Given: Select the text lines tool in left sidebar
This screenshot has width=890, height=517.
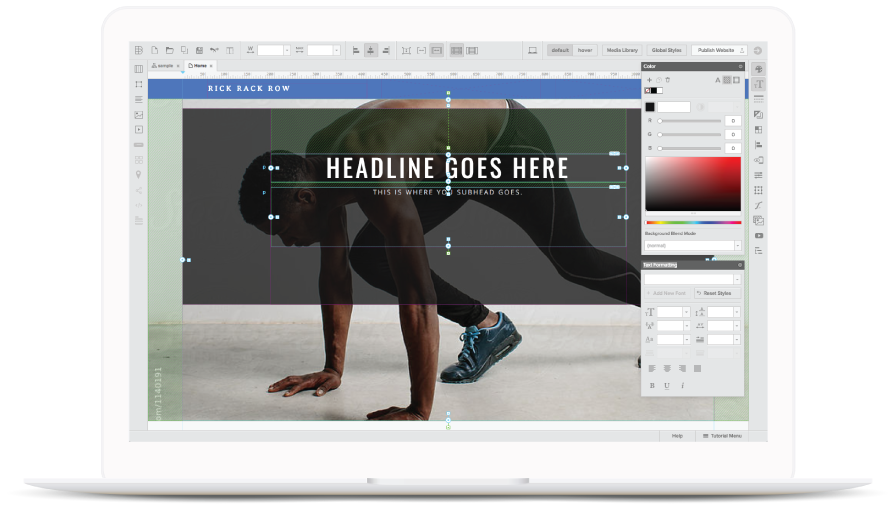Looking at the screenshot, I should (x=138, y=99).
